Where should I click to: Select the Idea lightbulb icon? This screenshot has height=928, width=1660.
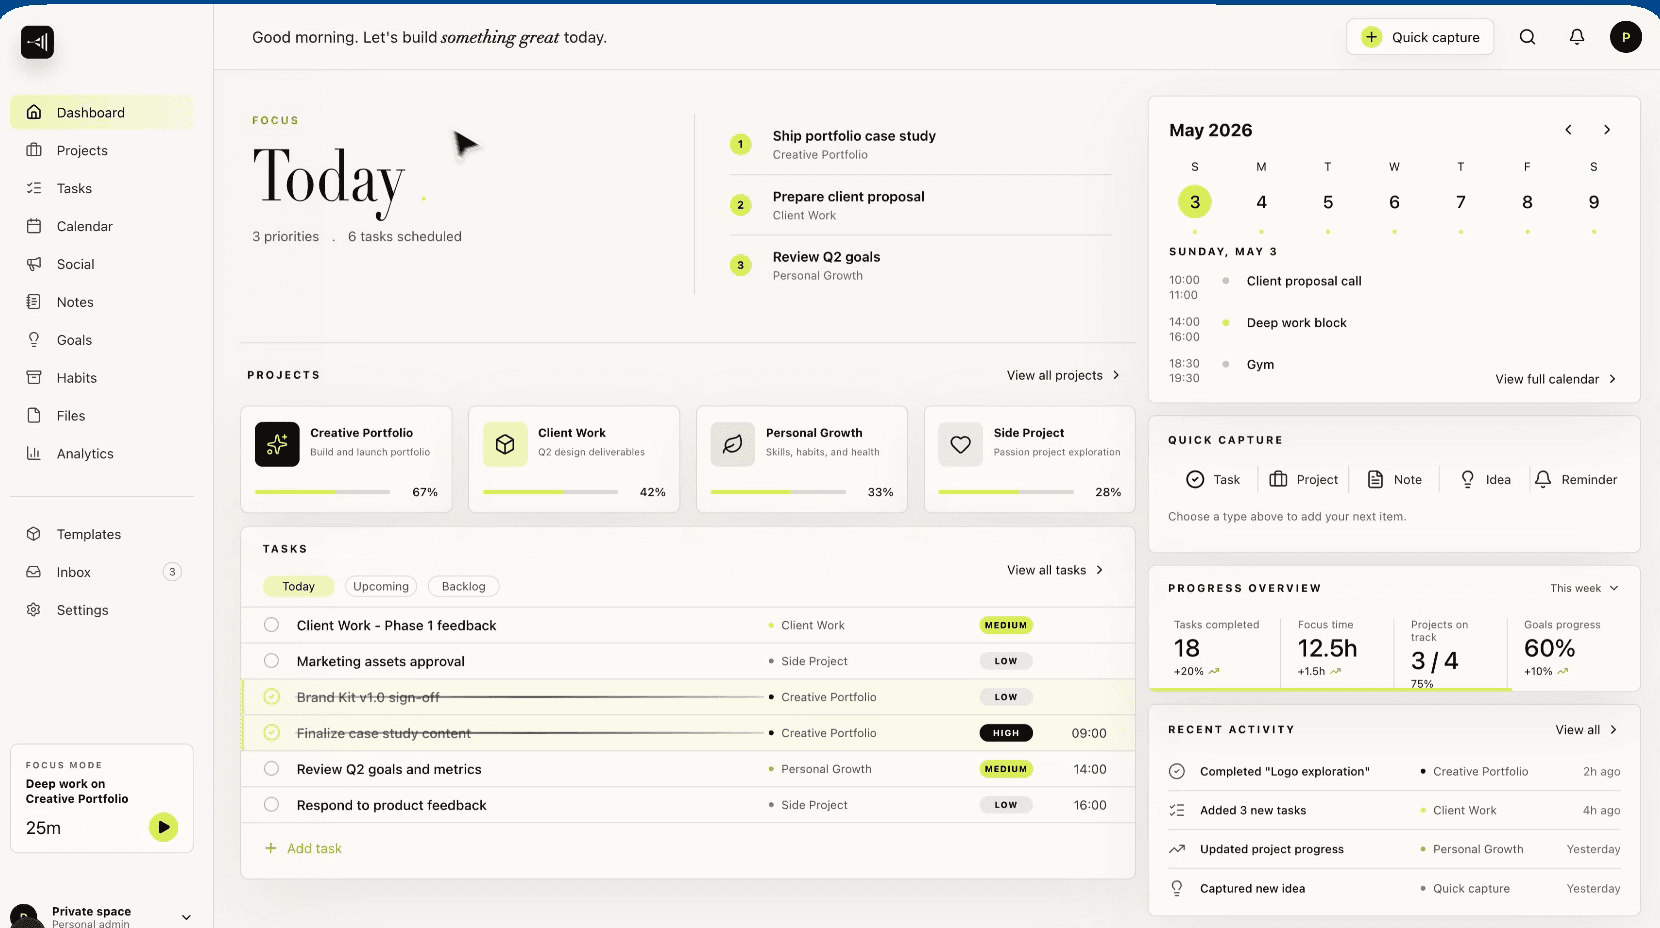[x=1467, y=479]
